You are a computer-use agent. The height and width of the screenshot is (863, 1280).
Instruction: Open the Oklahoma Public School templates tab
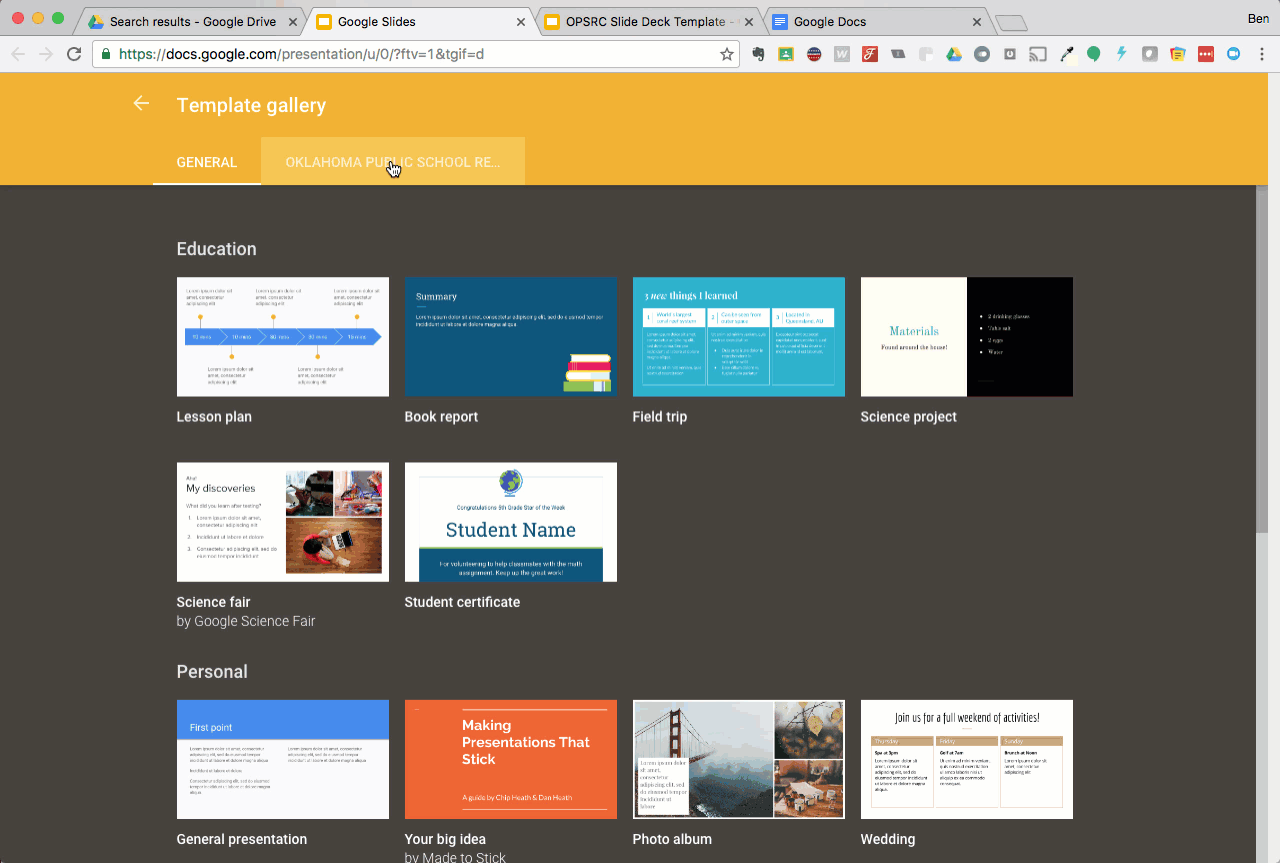point(393,162)
